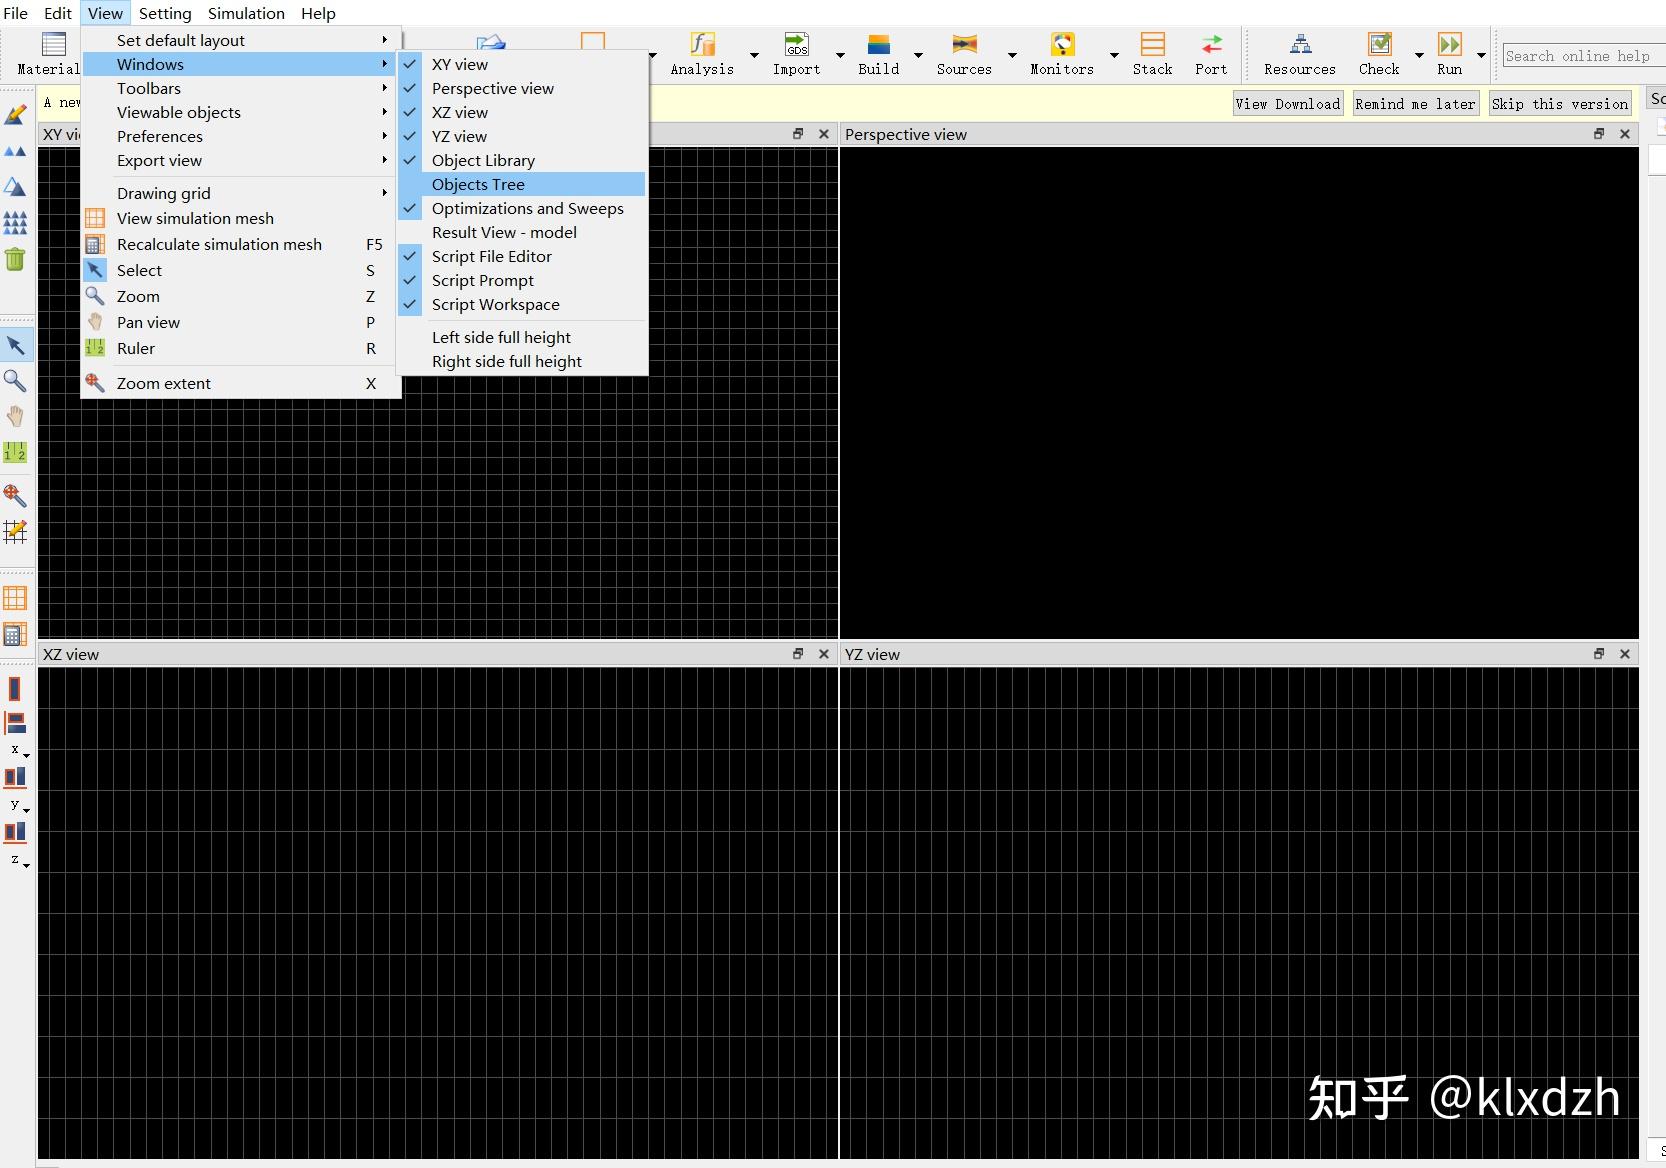Click the Check icon in toolbar

pos(1379,54)
